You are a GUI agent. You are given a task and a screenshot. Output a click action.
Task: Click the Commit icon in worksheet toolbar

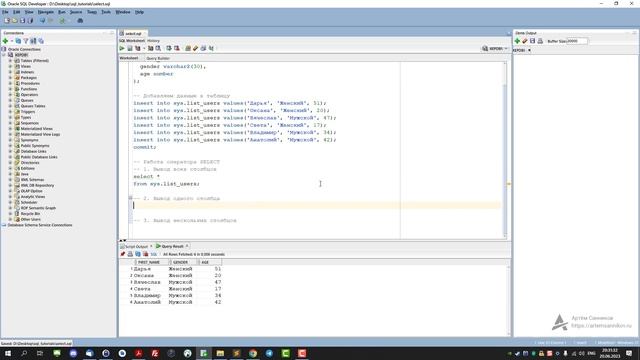coord(169,48)
